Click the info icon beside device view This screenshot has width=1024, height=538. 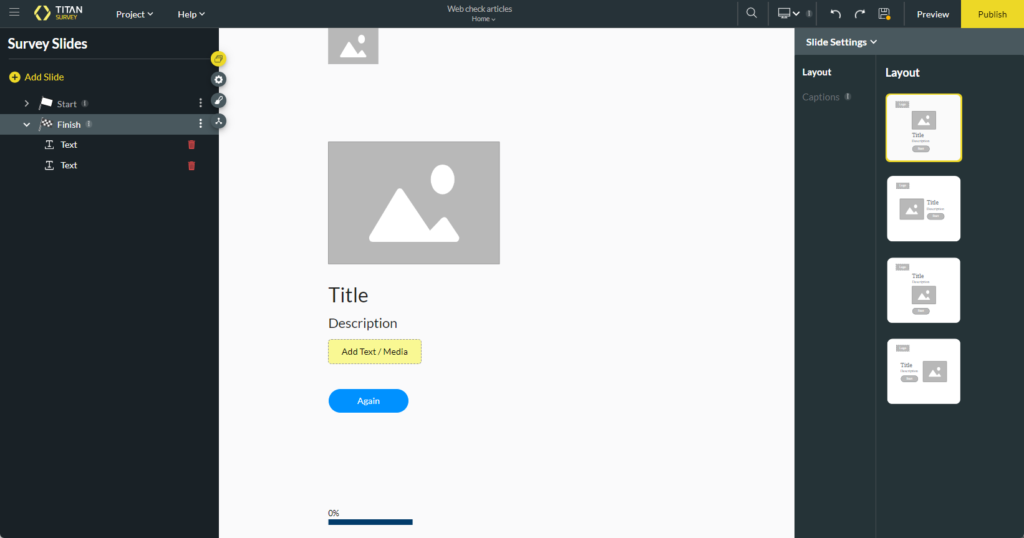(809, 14)
